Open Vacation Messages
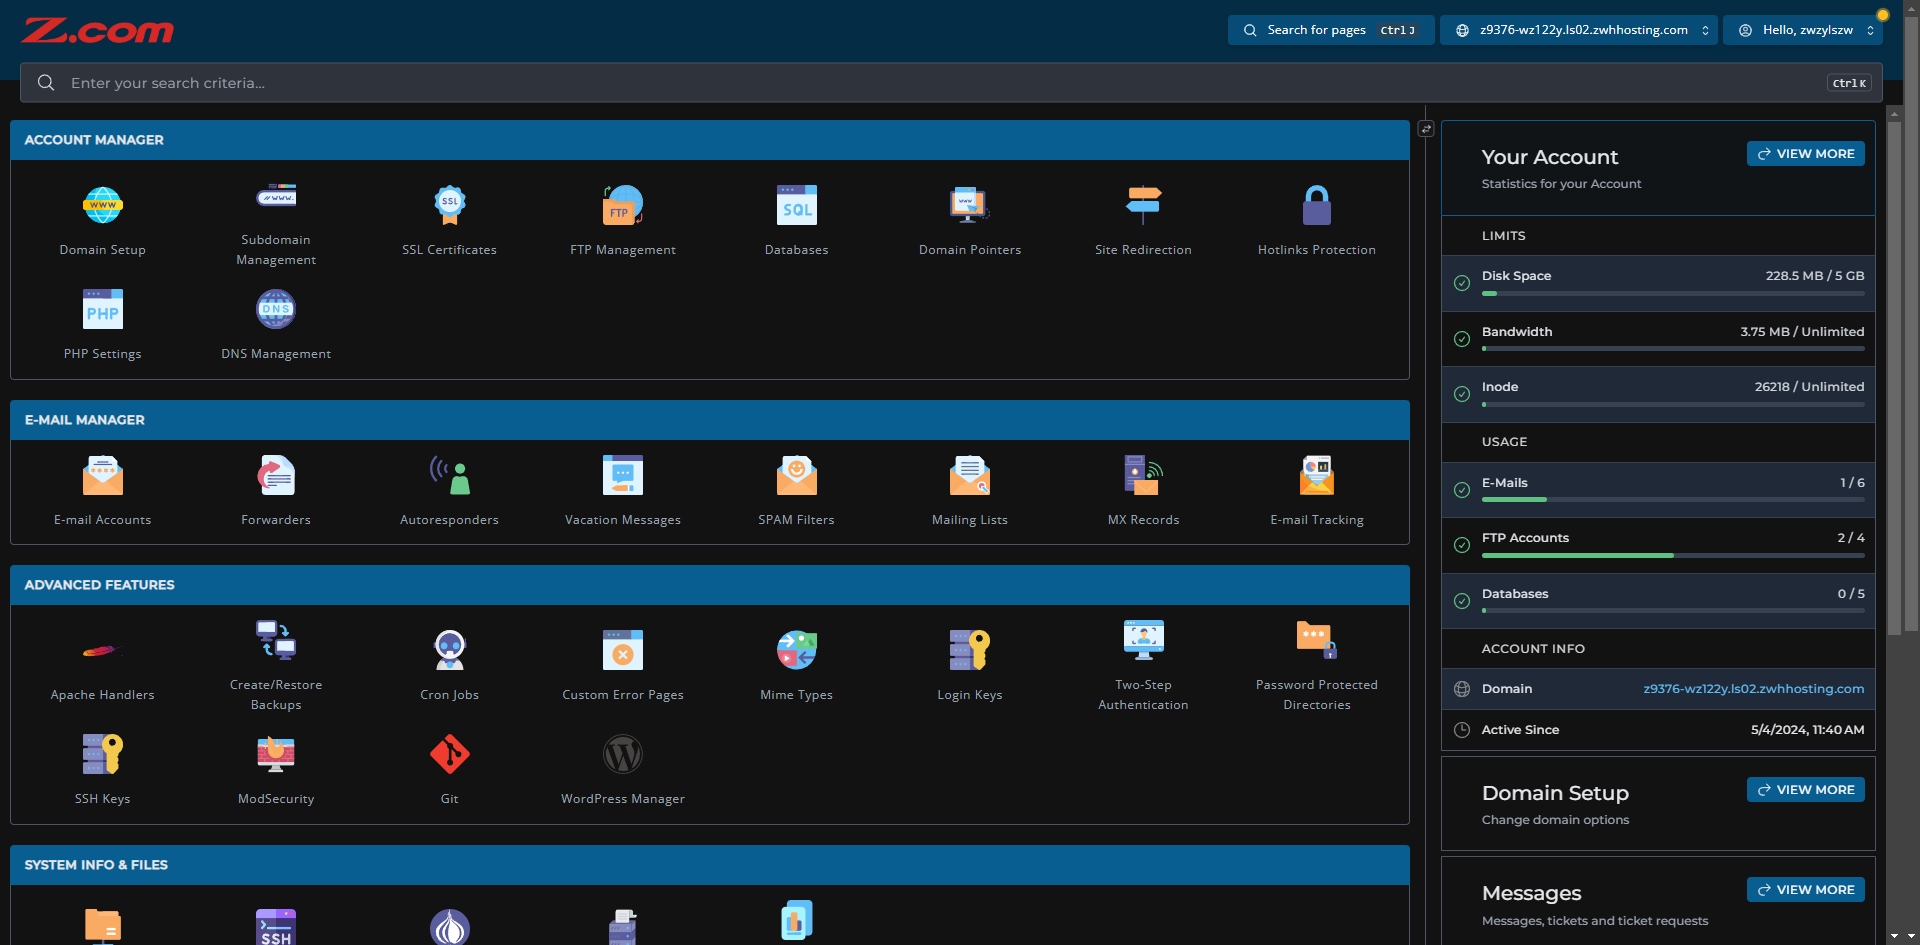Viewport: 1920px width, 945px height. [x=623, y=490]
